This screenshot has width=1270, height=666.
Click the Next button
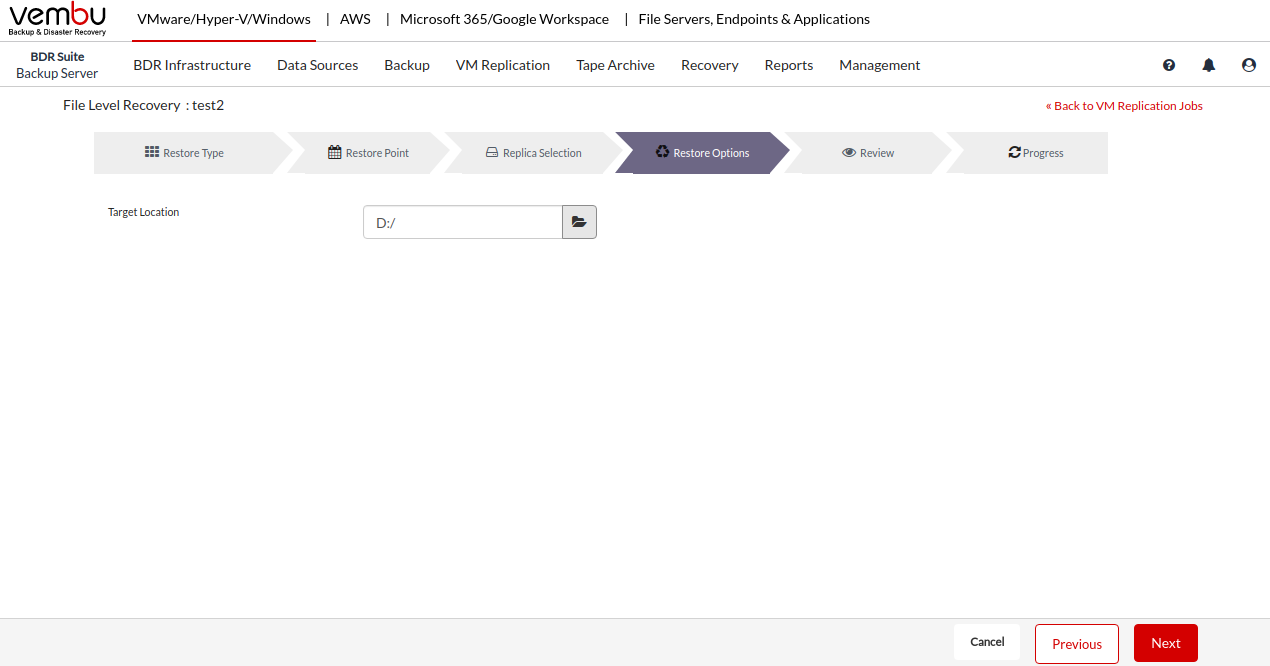click(1165, 643)
